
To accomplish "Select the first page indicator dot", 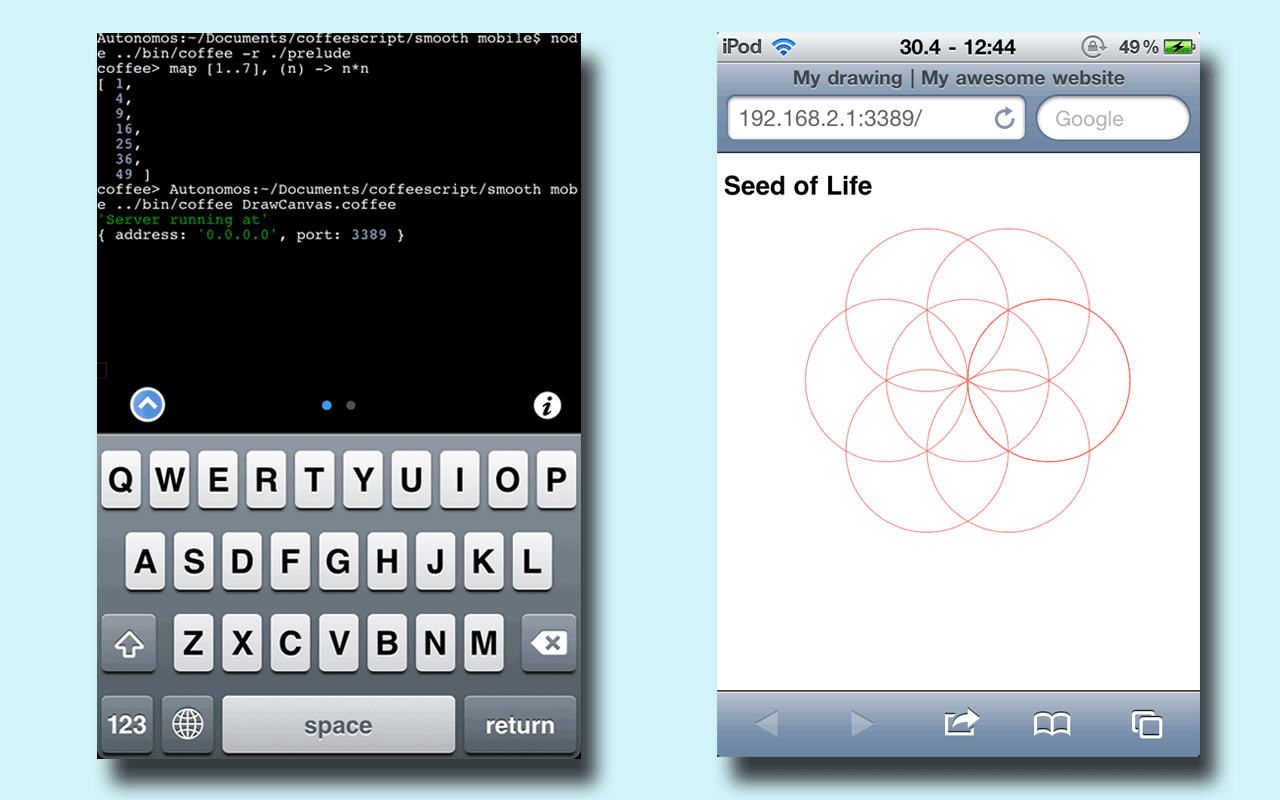I will [x=327, y=405].
